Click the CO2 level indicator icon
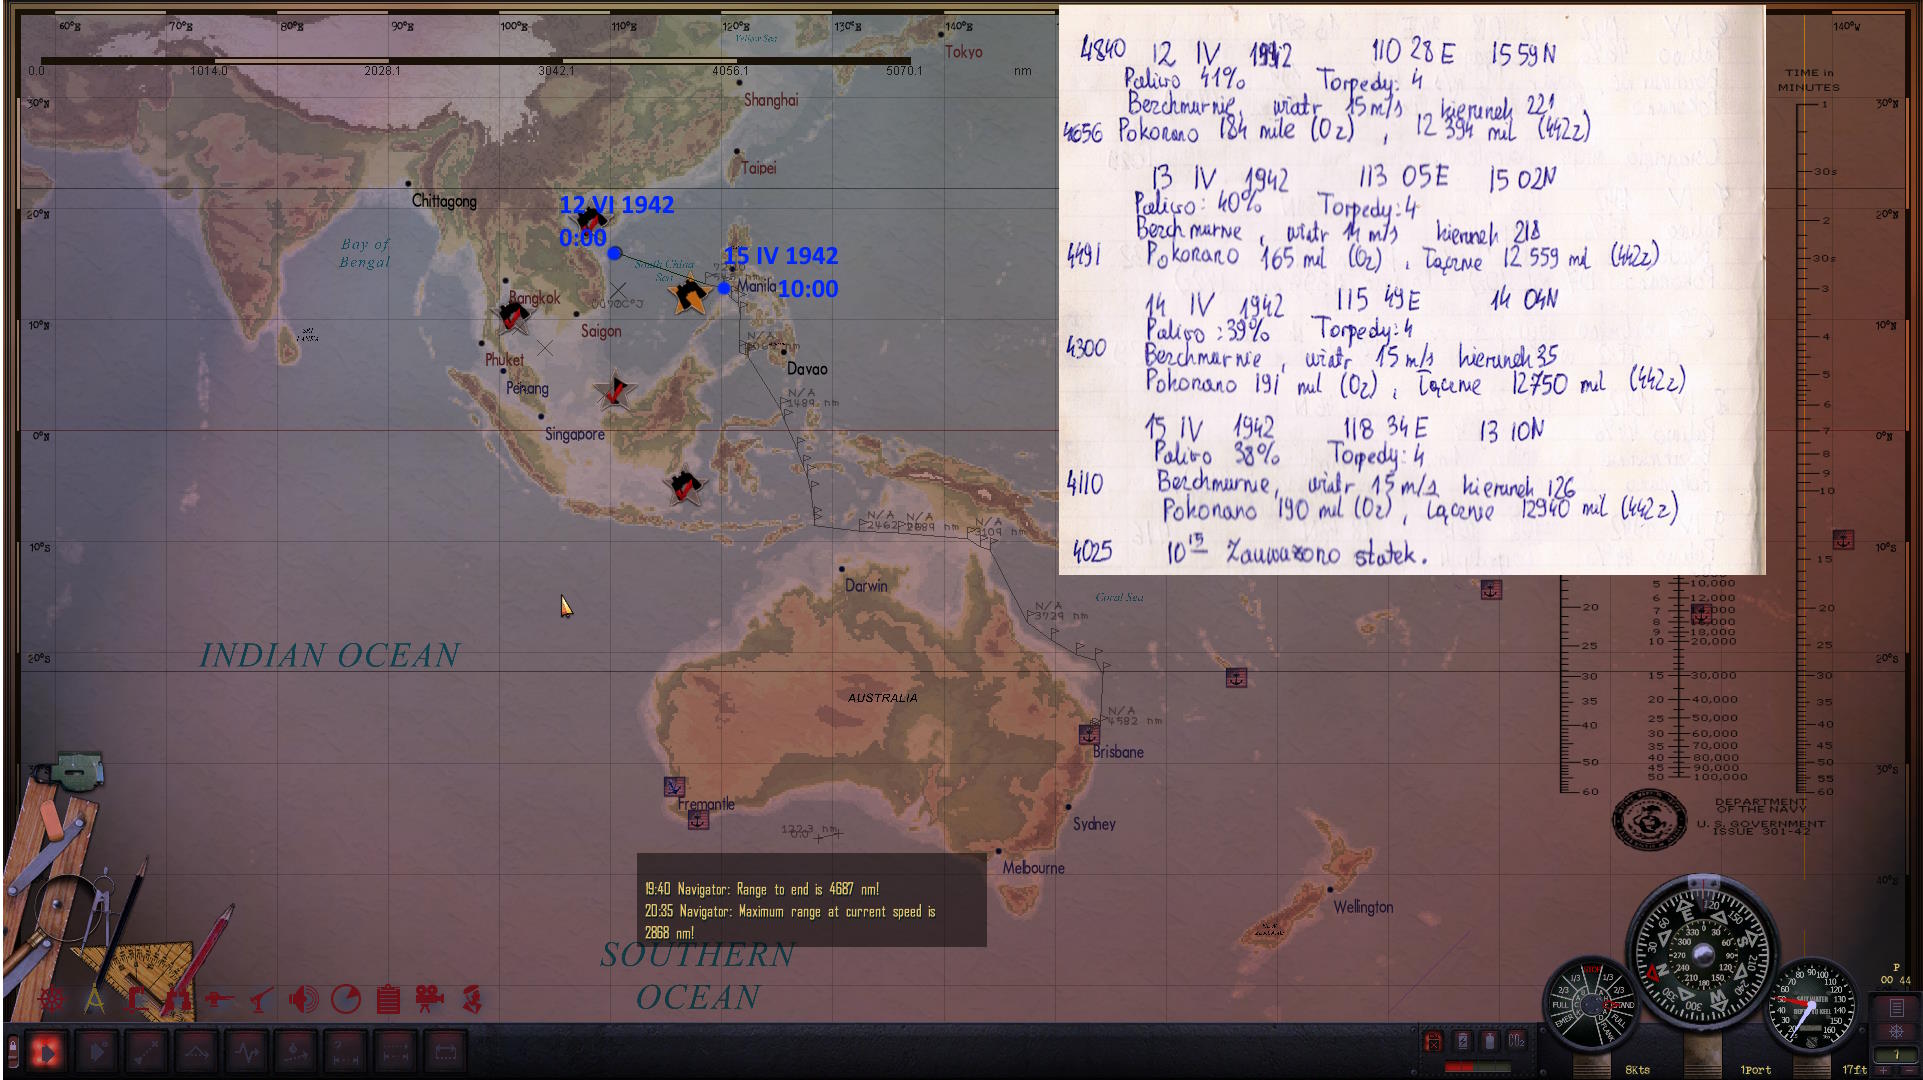This screenshot has width=1923, height=1080. (1517, 1041)
